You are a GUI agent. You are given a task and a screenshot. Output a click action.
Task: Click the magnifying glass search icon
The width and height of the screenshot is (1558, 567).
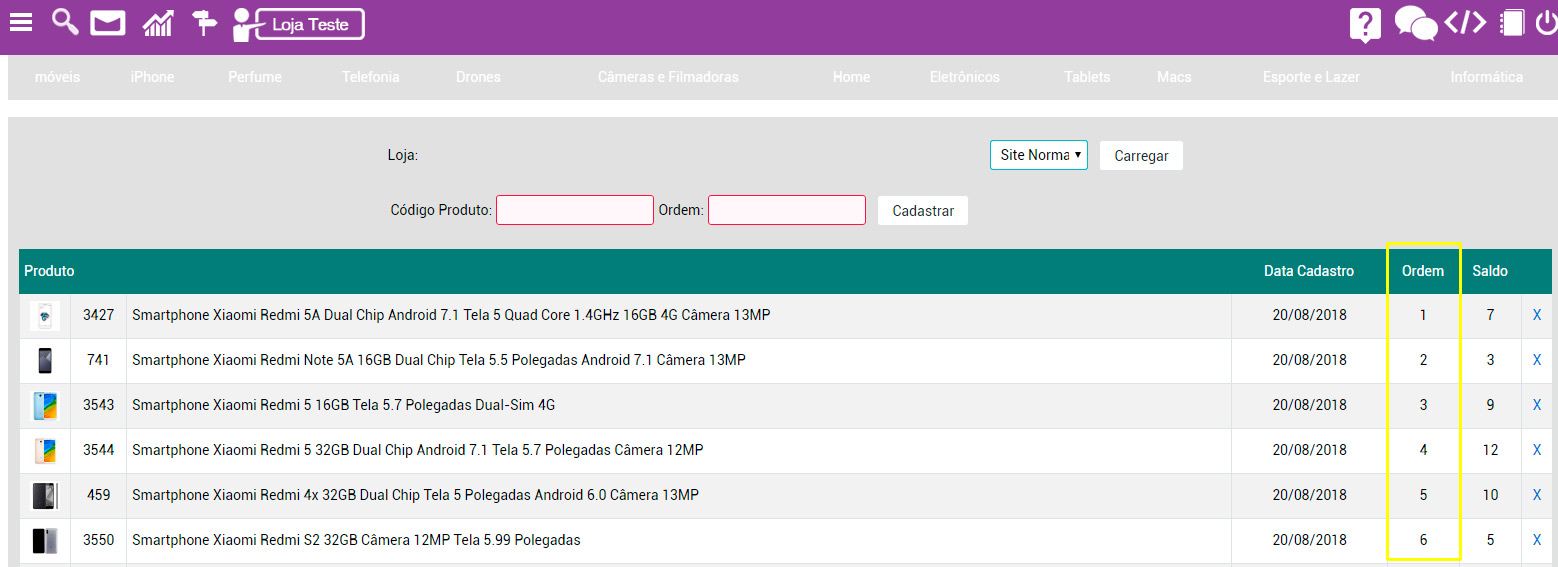click(65, 22)
